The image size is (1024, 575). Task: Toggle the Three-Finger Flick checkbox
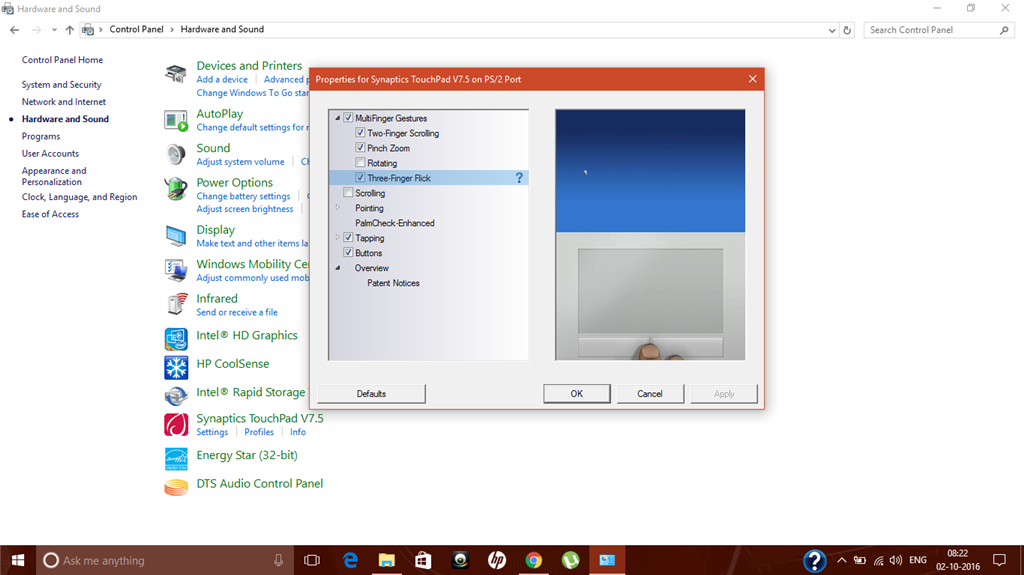360,178
